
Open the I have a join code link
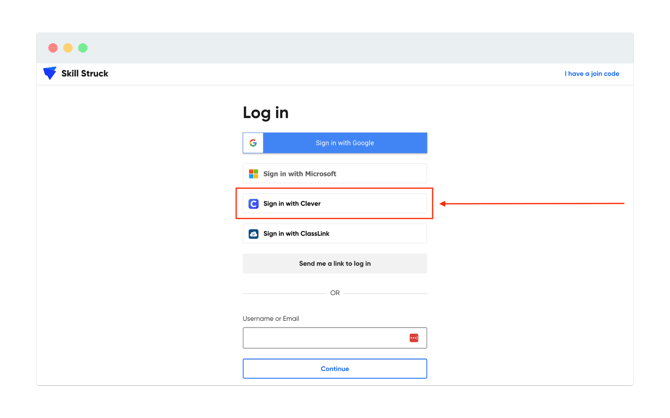(x=591, y=74)
